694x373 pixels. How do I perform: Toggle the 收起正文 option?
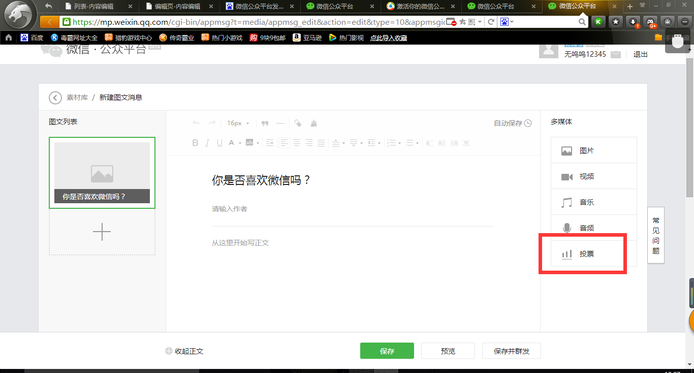point(184,351)
